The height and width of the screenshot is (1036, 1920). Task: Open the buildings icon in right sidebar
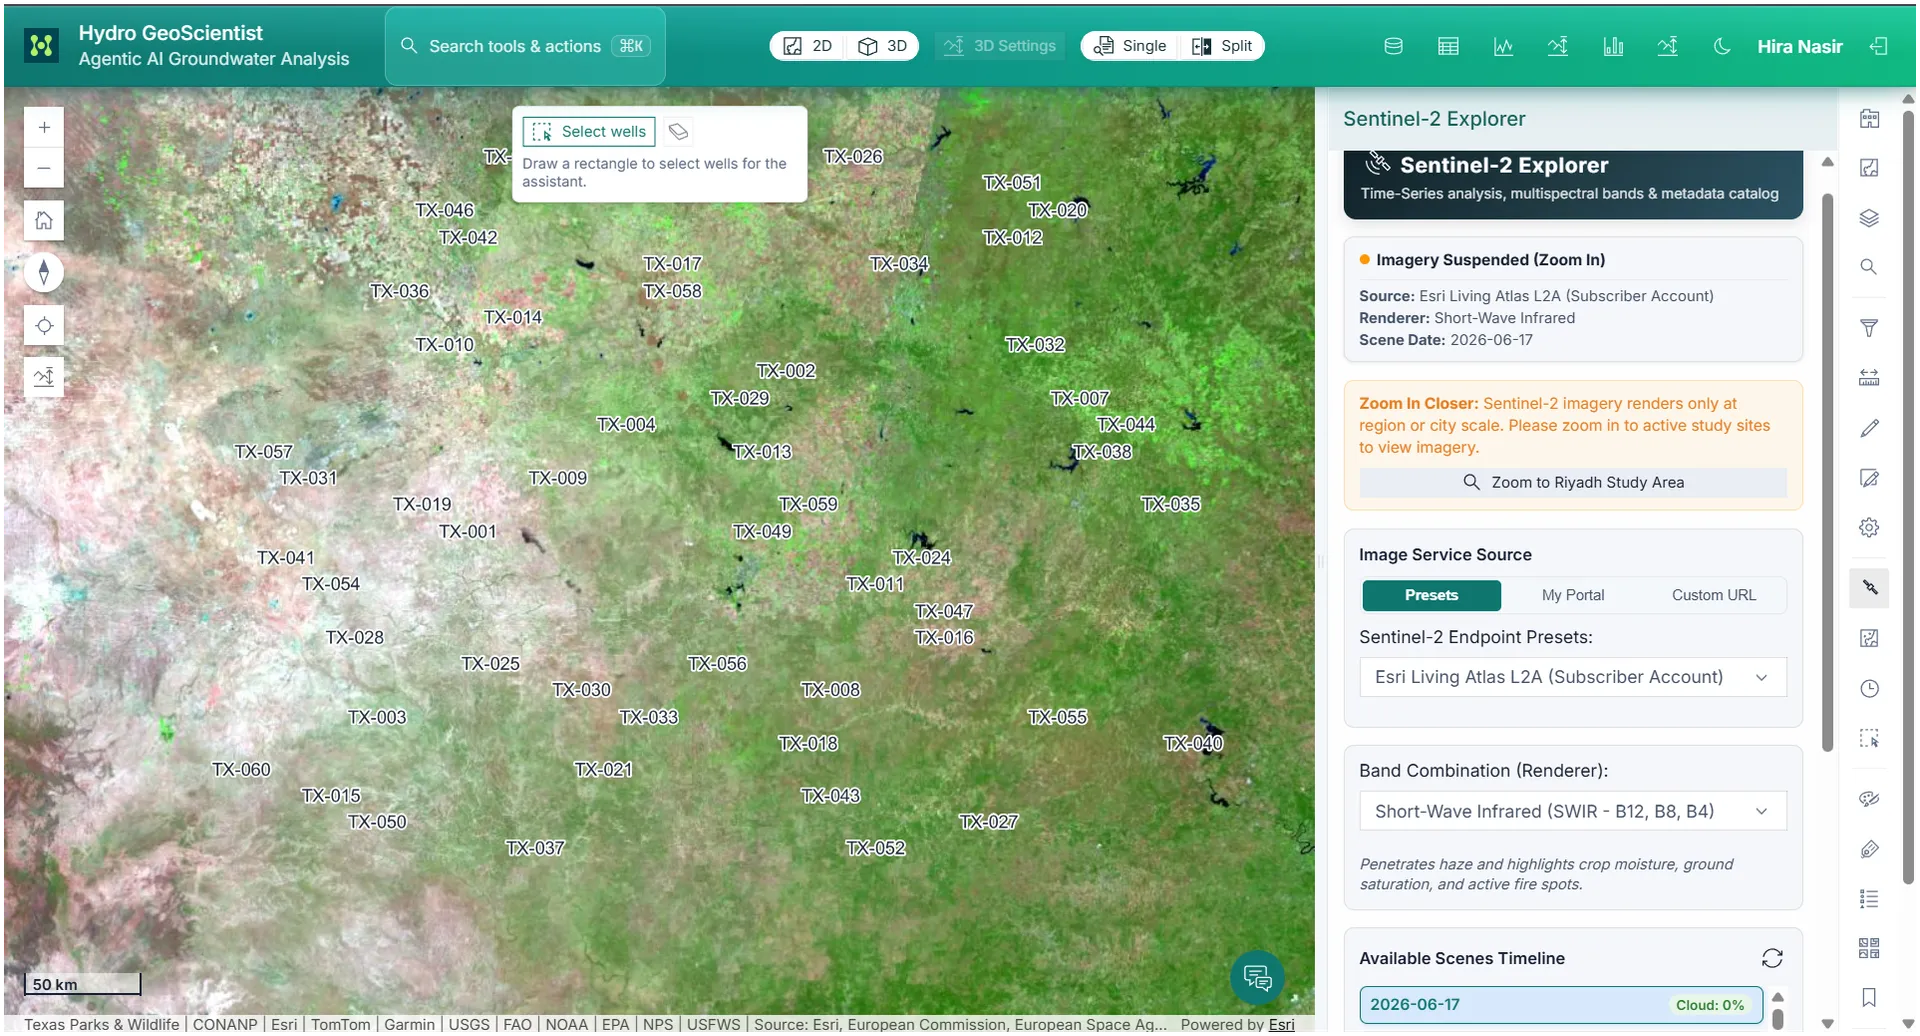click(1869, 118)
